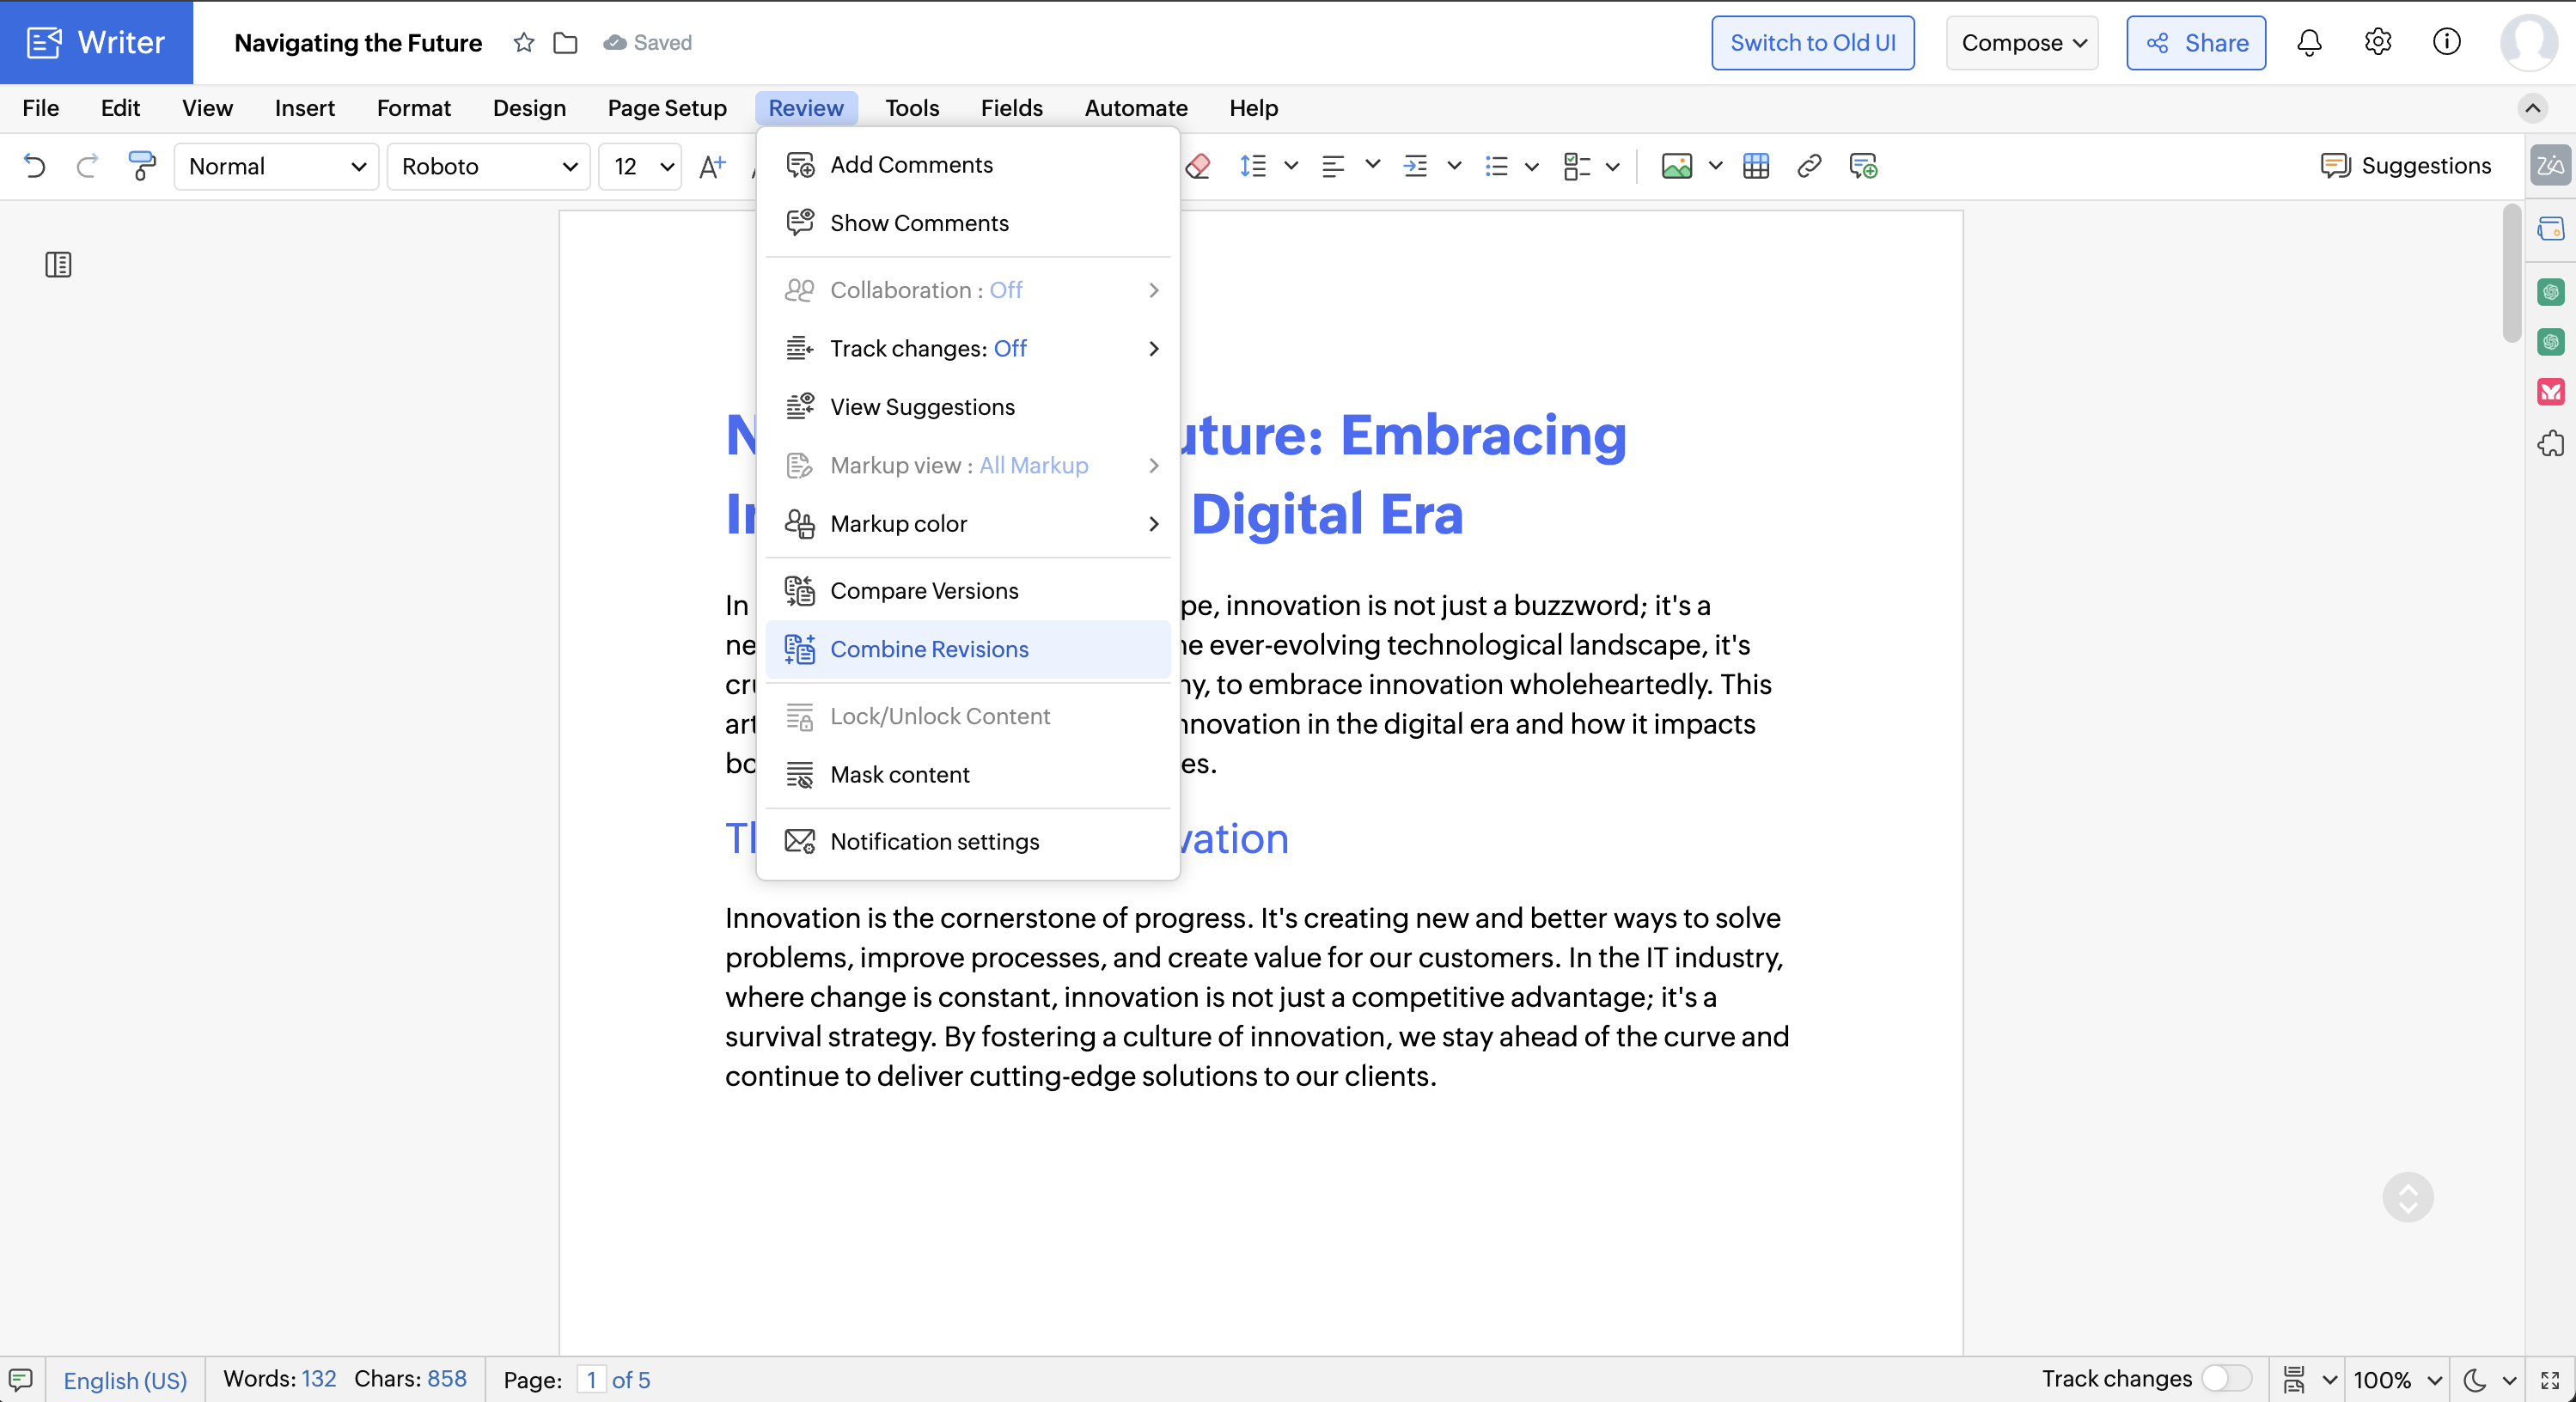
Task: Open the Roboto font dropdown
Action: pyautogui.click(x=489, y=166)
